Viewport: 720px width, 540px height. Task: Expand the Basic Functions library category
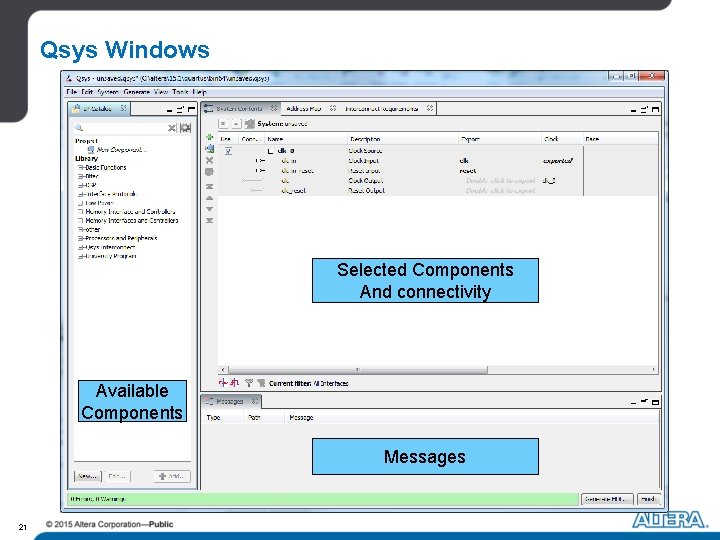(80, 168)
